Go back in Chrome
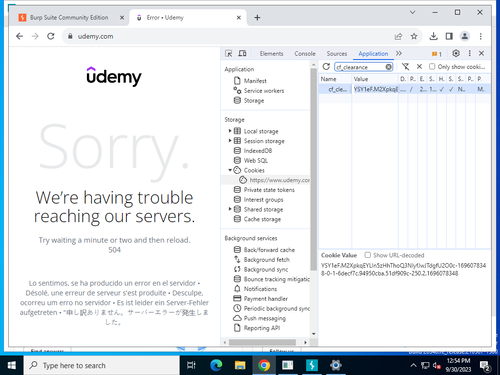The image size is (500, 375). point(20,36)
